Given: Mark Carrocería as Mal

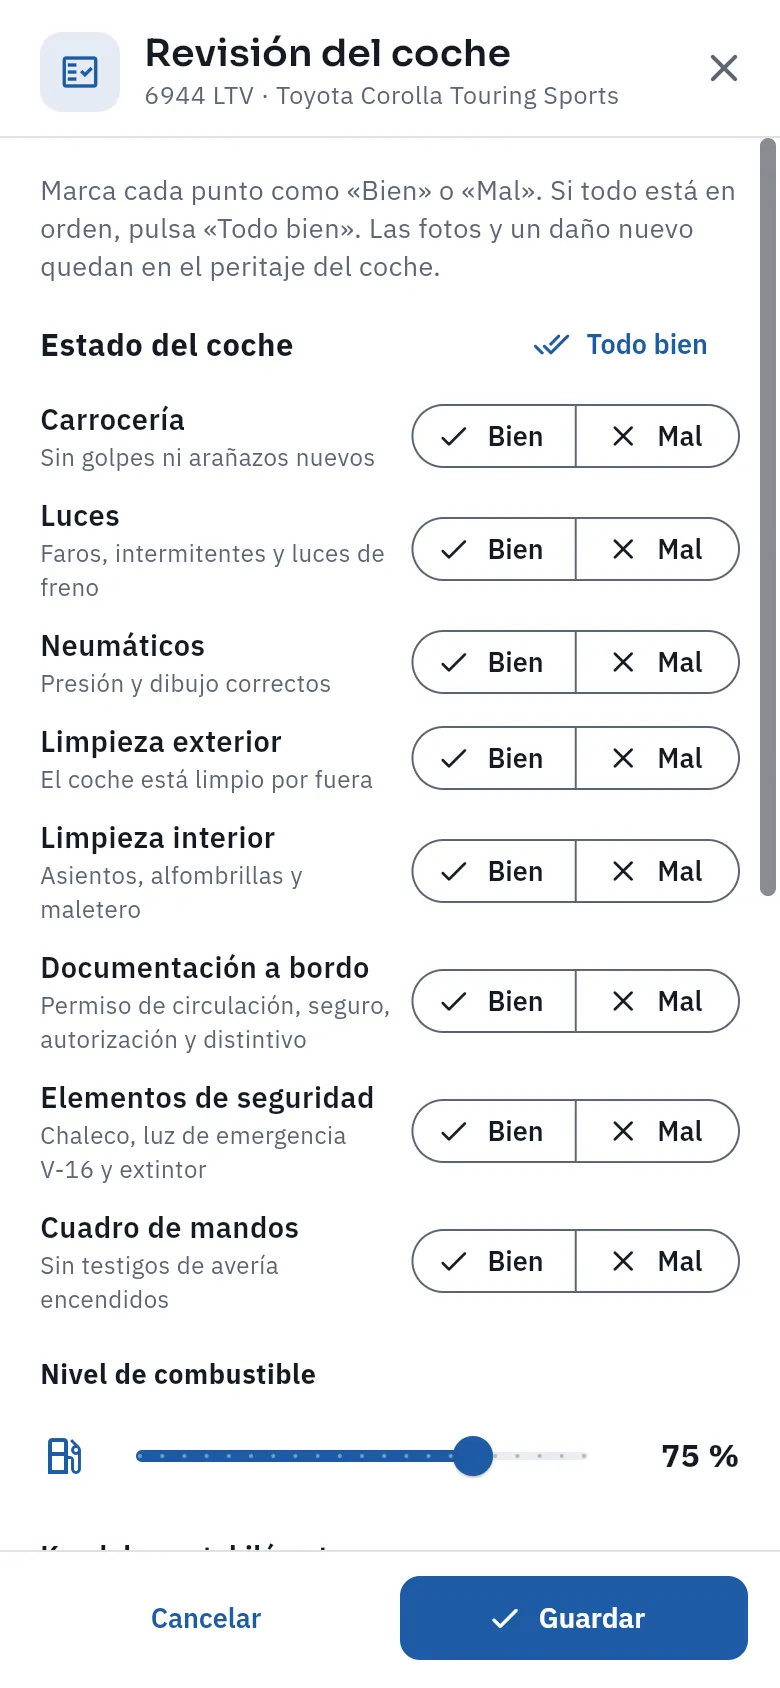Looking at the screenshot, I should [657, 436].
